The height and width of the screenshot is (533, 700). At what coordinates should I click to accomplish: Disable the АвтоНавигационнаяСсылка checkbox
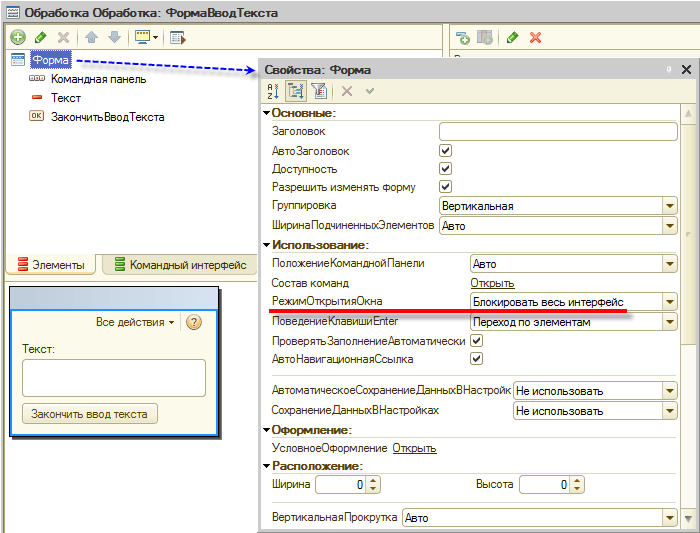[477, 359]
